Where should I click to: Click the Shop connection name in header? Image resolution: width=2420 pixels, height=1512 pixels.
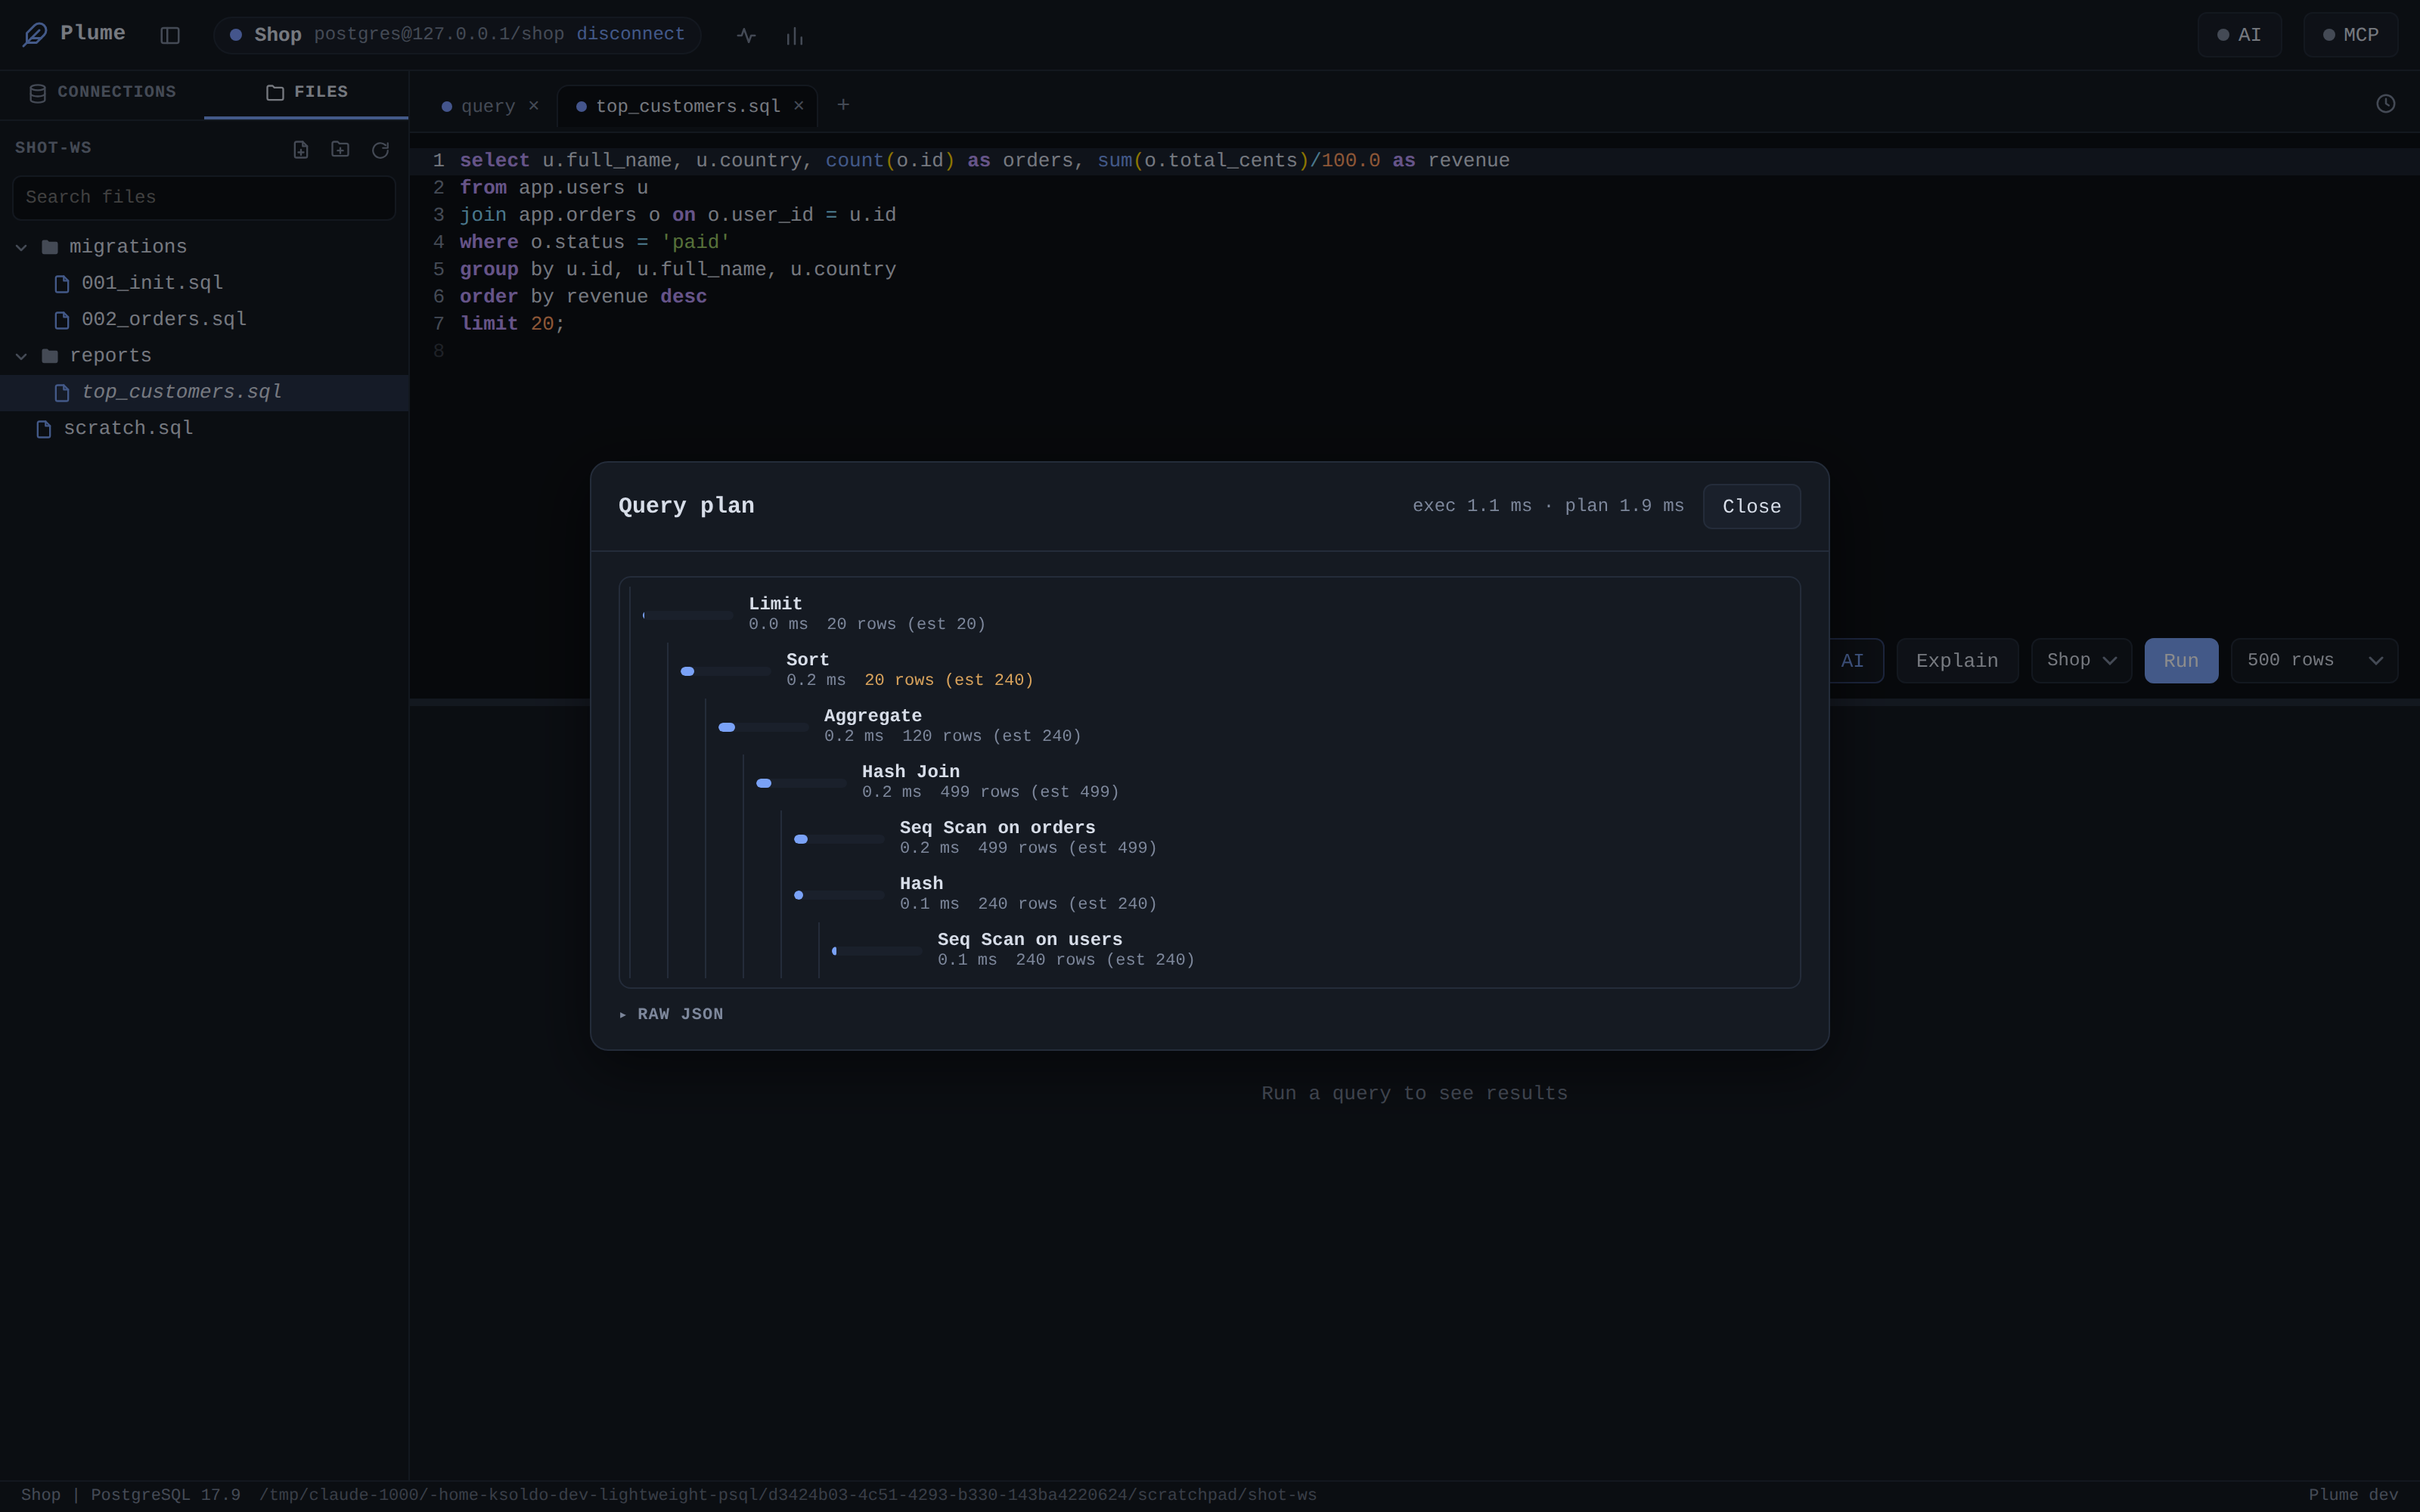tap(277, 35)
